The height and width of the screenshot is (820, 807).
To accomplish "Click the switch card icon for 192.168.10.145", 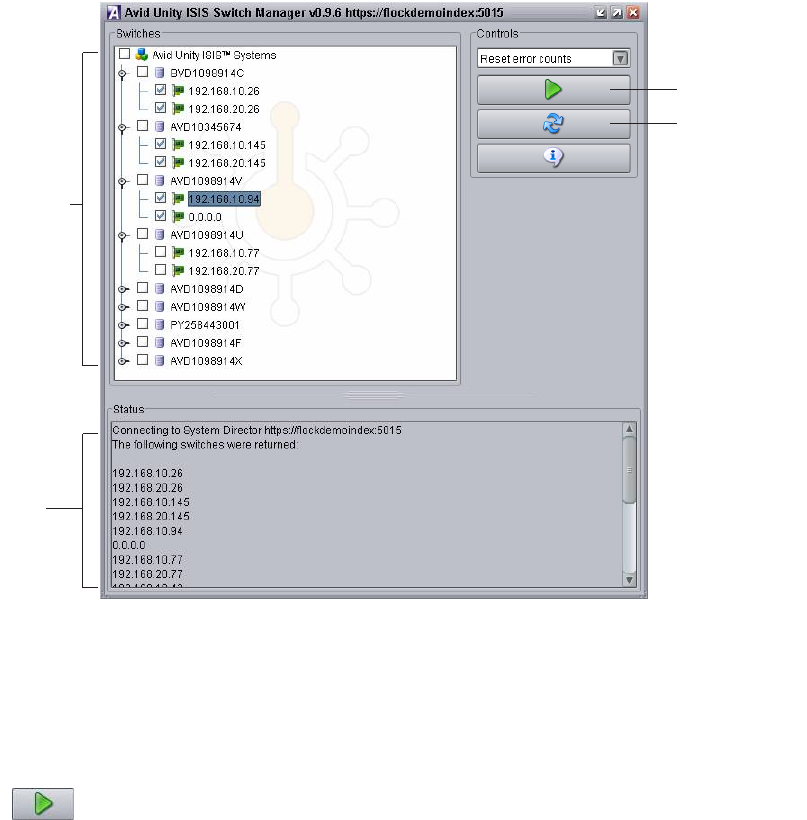I will click(178, 145).
